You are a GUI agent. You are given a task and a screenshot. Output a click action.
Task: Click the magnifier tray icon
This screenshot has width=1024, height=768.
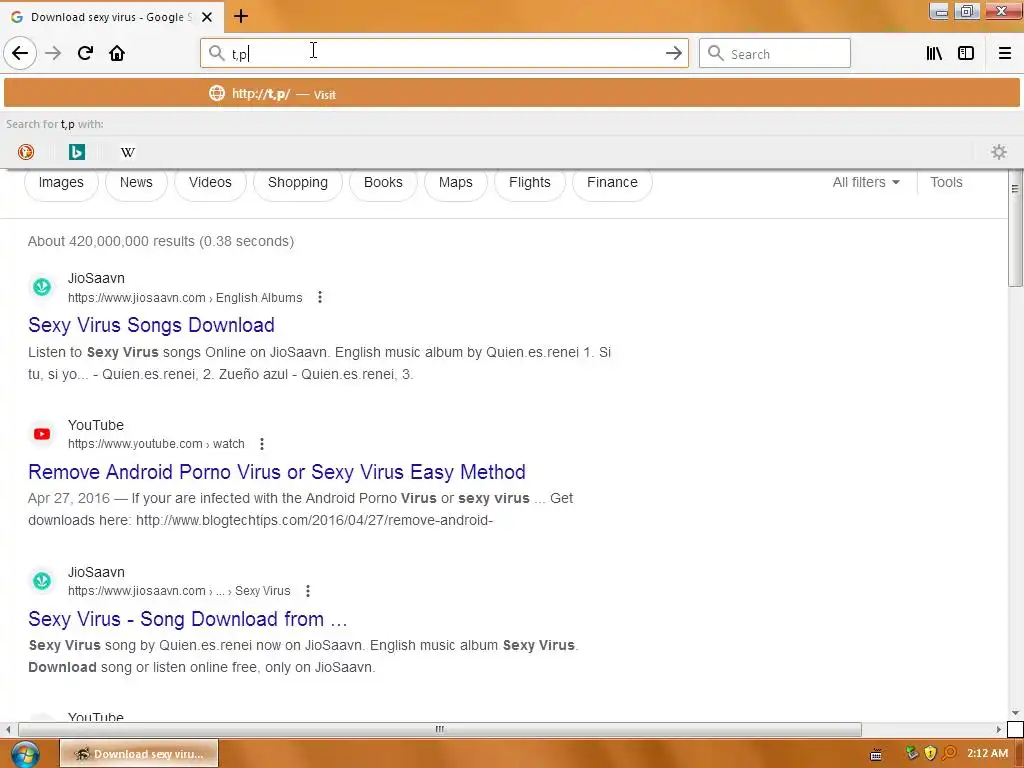tap(949, 753)
